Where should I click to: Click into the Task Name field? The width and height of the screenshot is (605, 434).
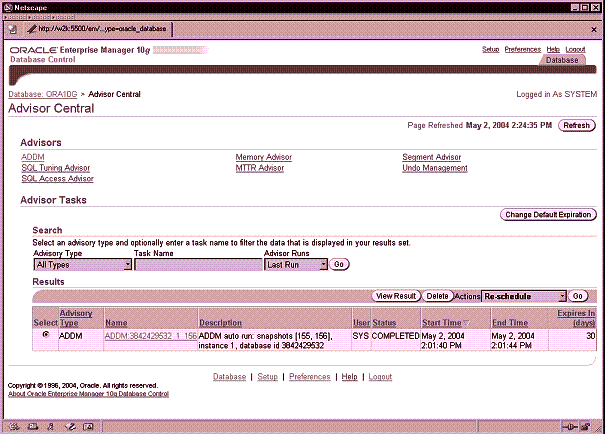click(x=198, y=265)
